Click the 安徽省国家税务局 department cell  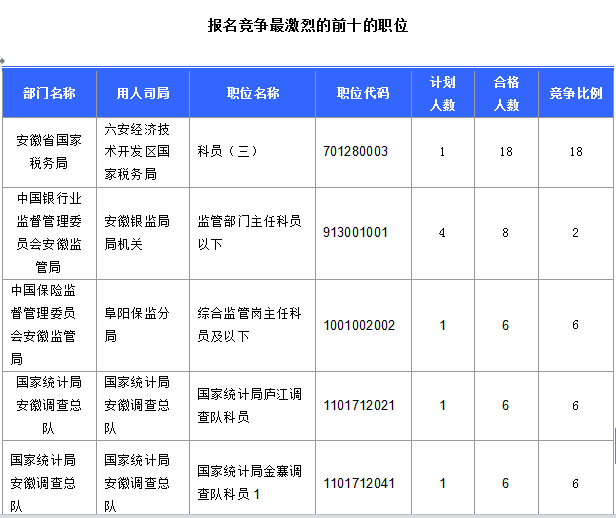click(49, 151)
